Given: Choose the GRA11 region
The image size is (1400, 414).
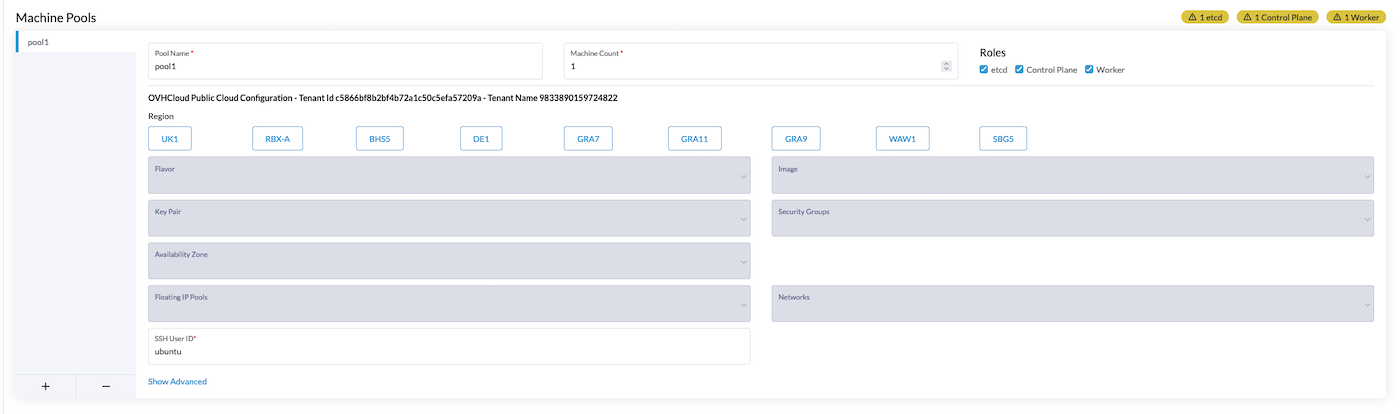Looking at the screenshot, I should click(x=694, y=139).
